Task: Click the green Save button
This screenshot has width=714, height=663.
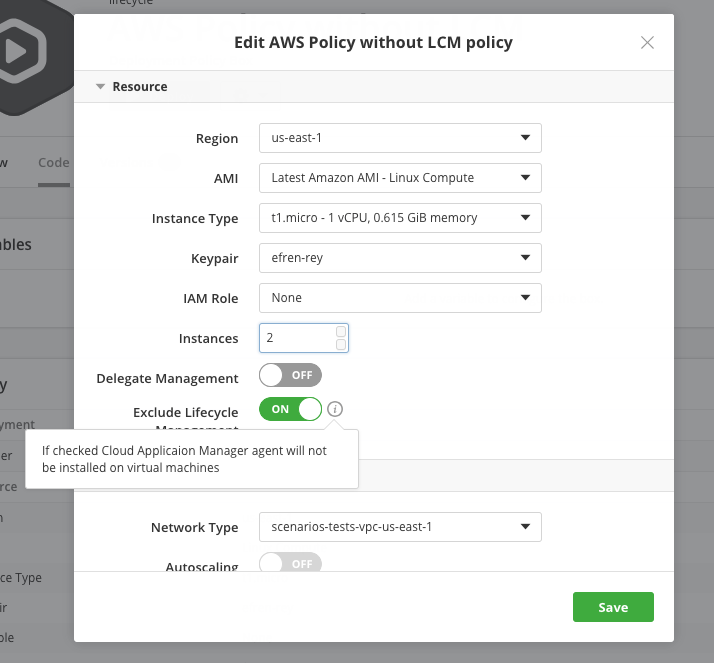Action: click(x=613, y=607)
